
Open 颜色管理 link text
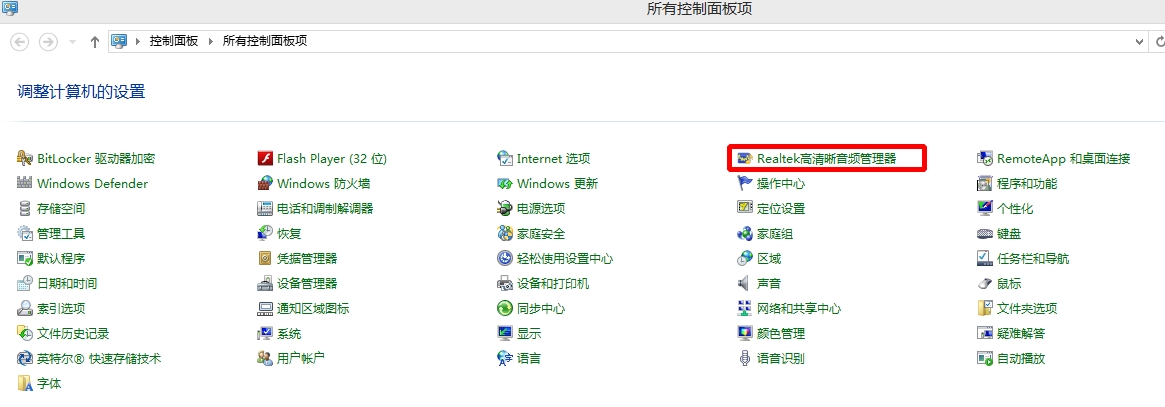click(x=781, y=334)
